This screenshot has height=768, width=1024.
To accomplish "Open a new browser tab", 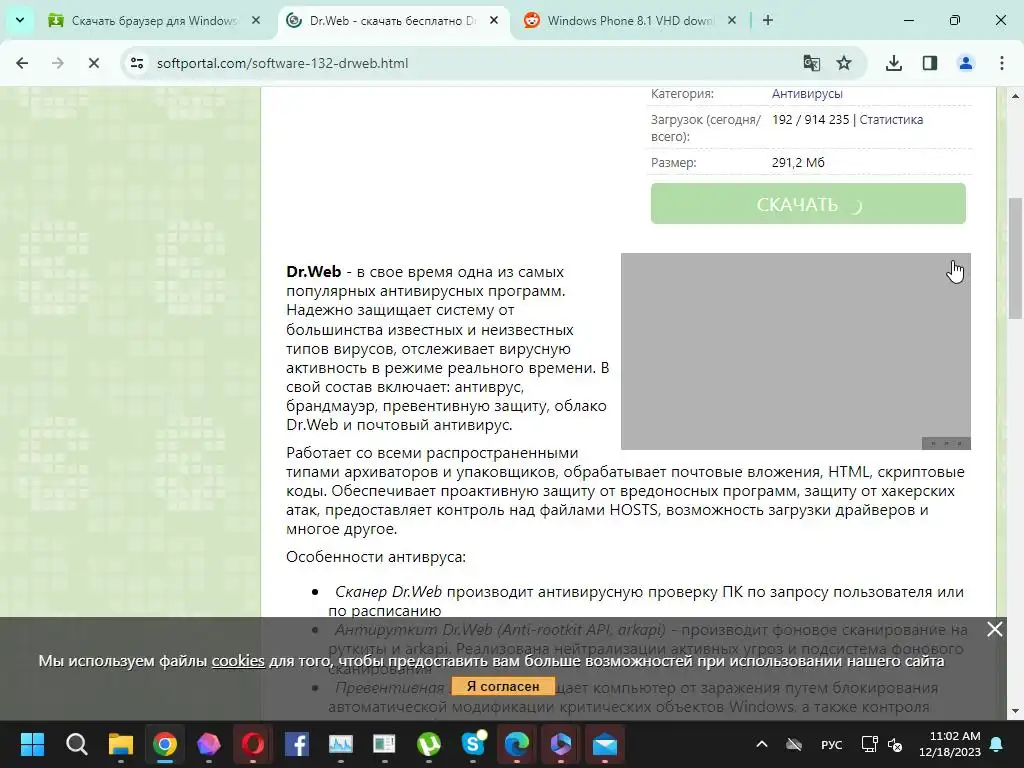I will click(x=768, y=20).
